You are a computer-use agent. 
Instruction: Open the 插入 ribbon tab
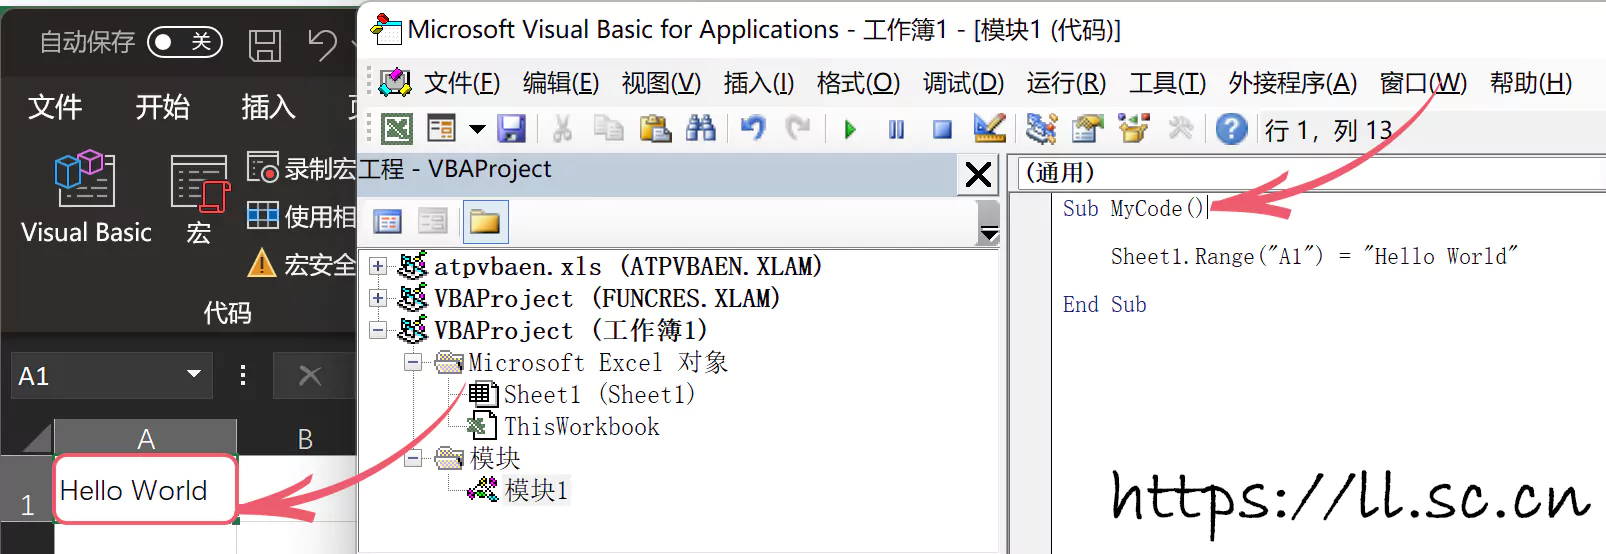pyautogui.click(x=268, y=107)
